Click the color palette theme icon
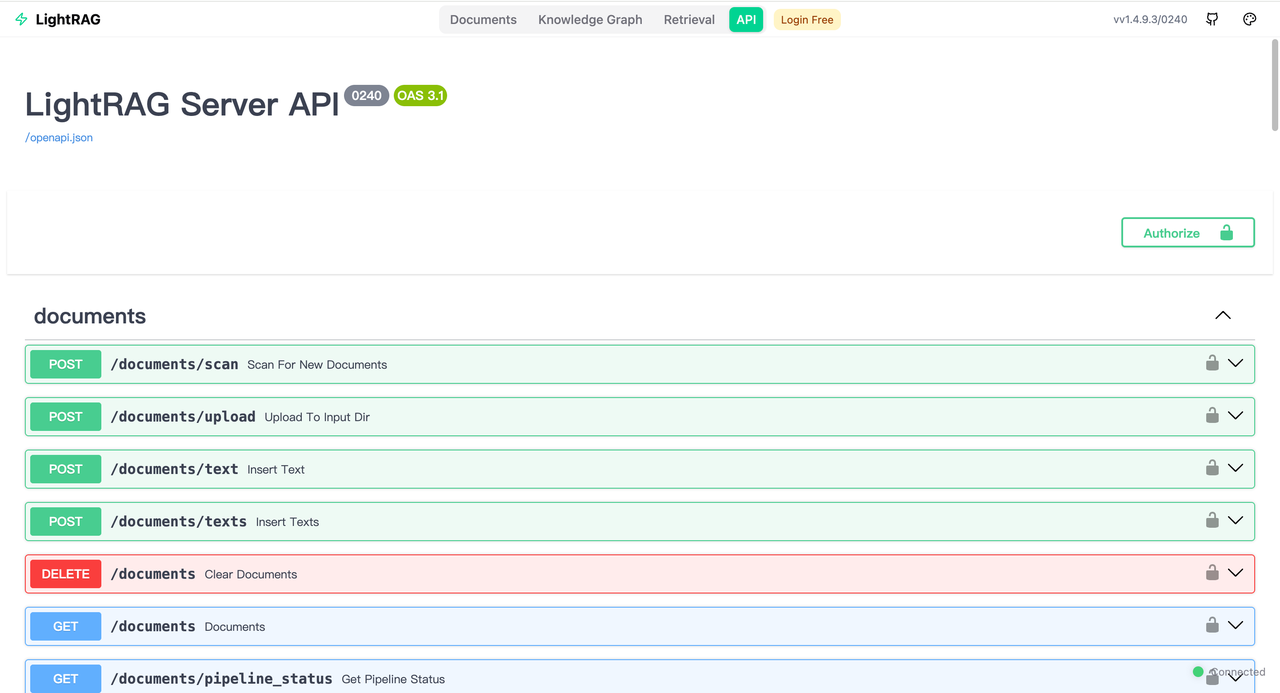This screenshot has height=693, width=1280. [x=1249, y=19]
